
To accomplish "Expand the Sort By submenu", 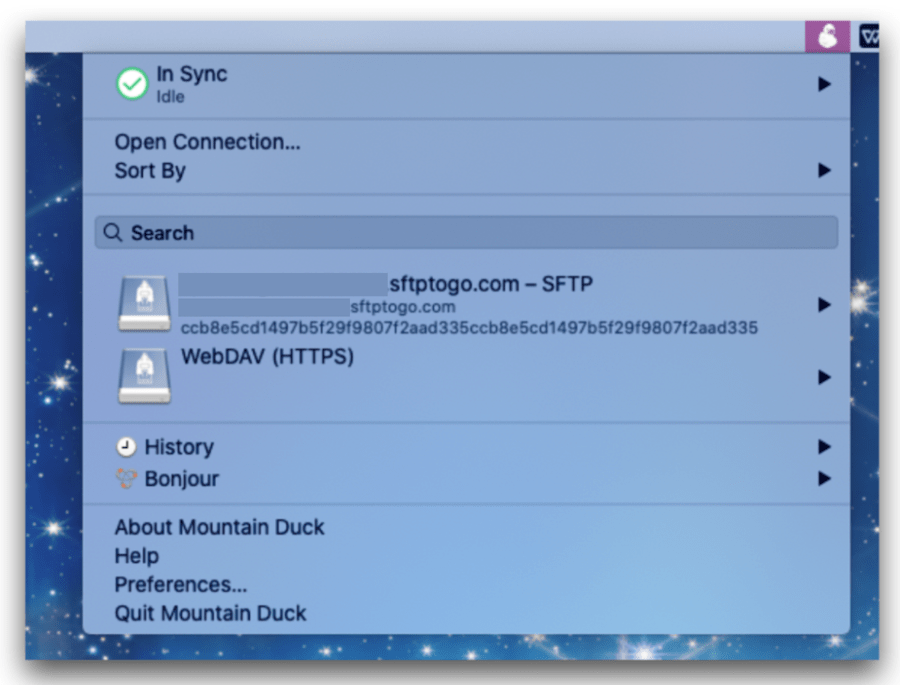I will pyautogui.click(x=825, y=170).
